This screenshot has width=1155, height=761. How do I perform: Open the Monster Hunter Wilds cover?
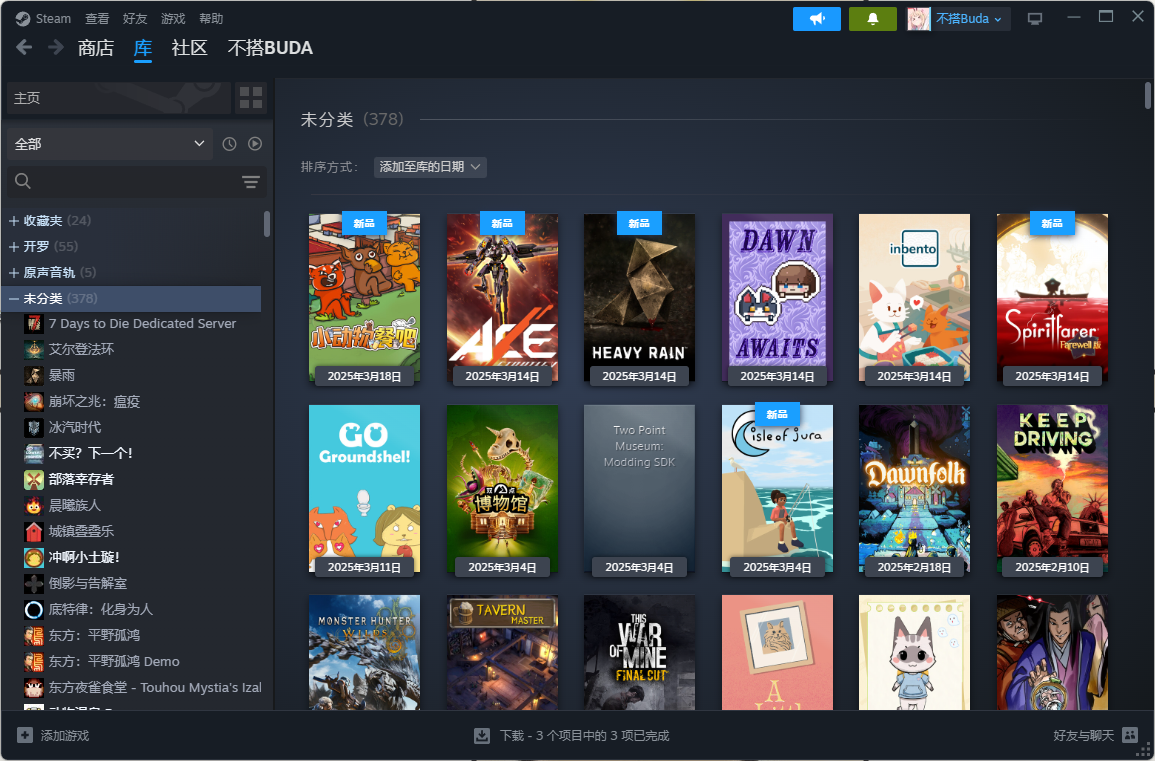coord(365,653)
